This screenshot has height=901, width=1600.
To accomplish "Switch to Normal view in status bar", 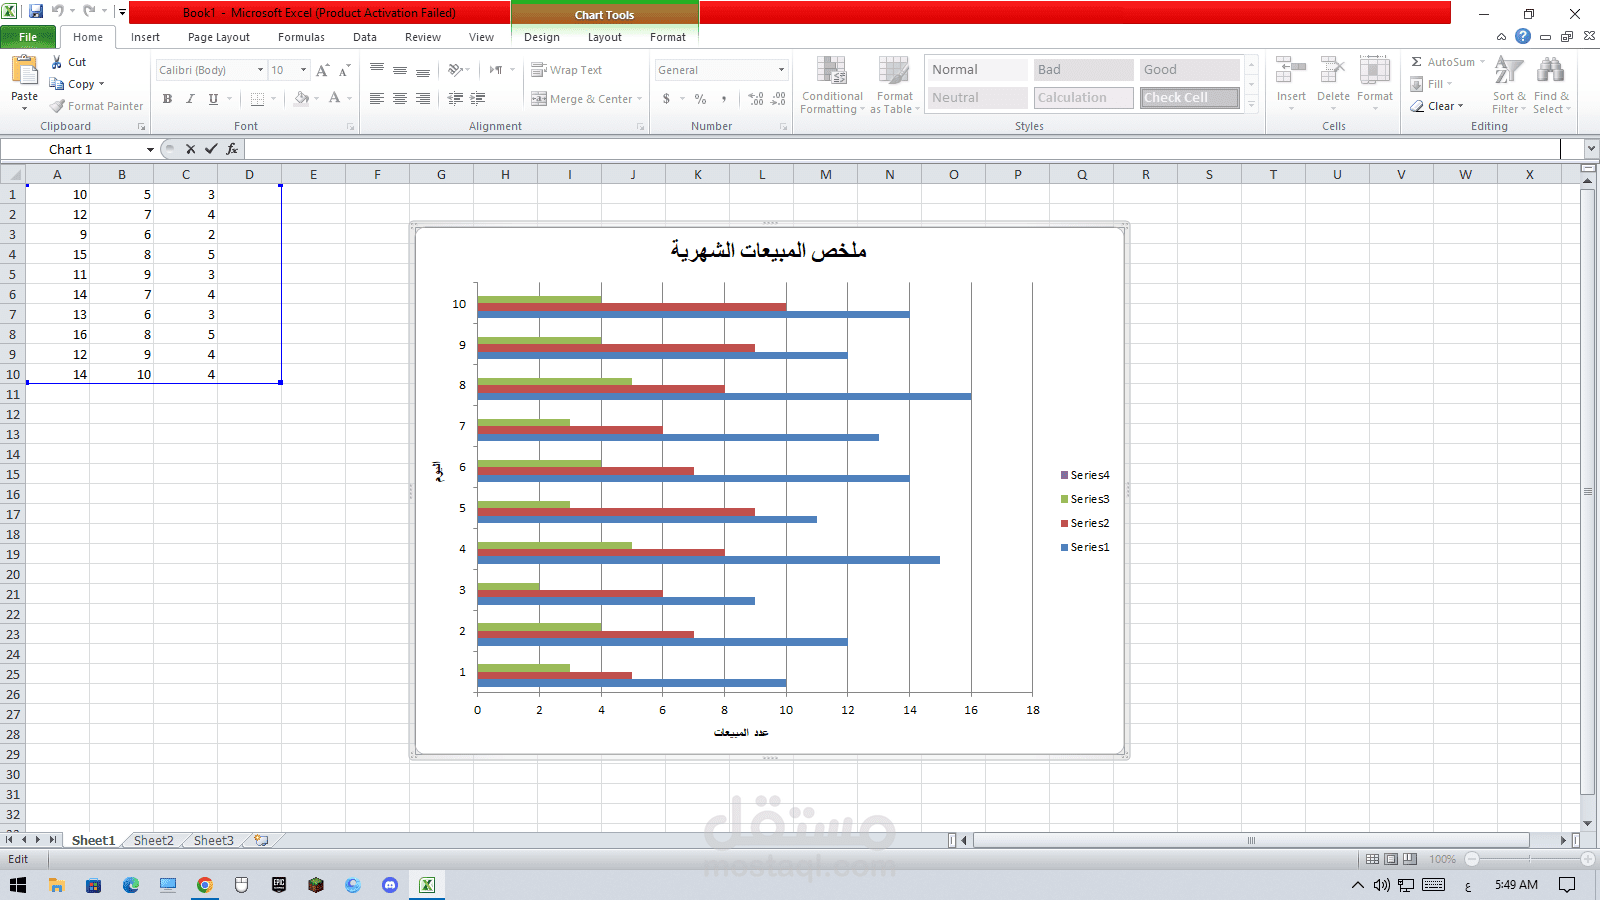I will [x=1372, y=859].
